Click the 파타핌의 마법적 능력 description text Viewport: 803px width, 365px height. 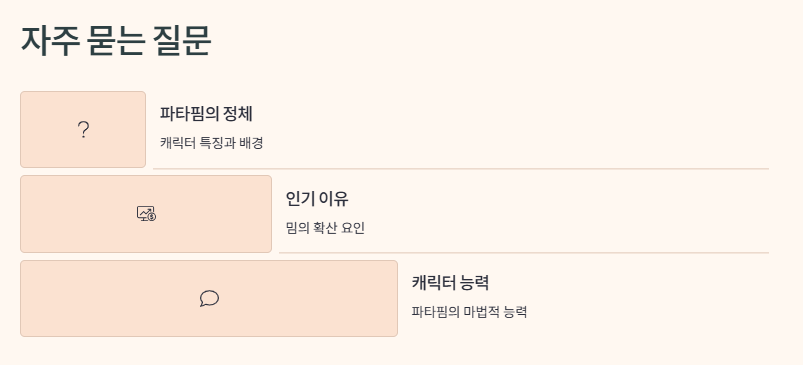coord(469,312)
